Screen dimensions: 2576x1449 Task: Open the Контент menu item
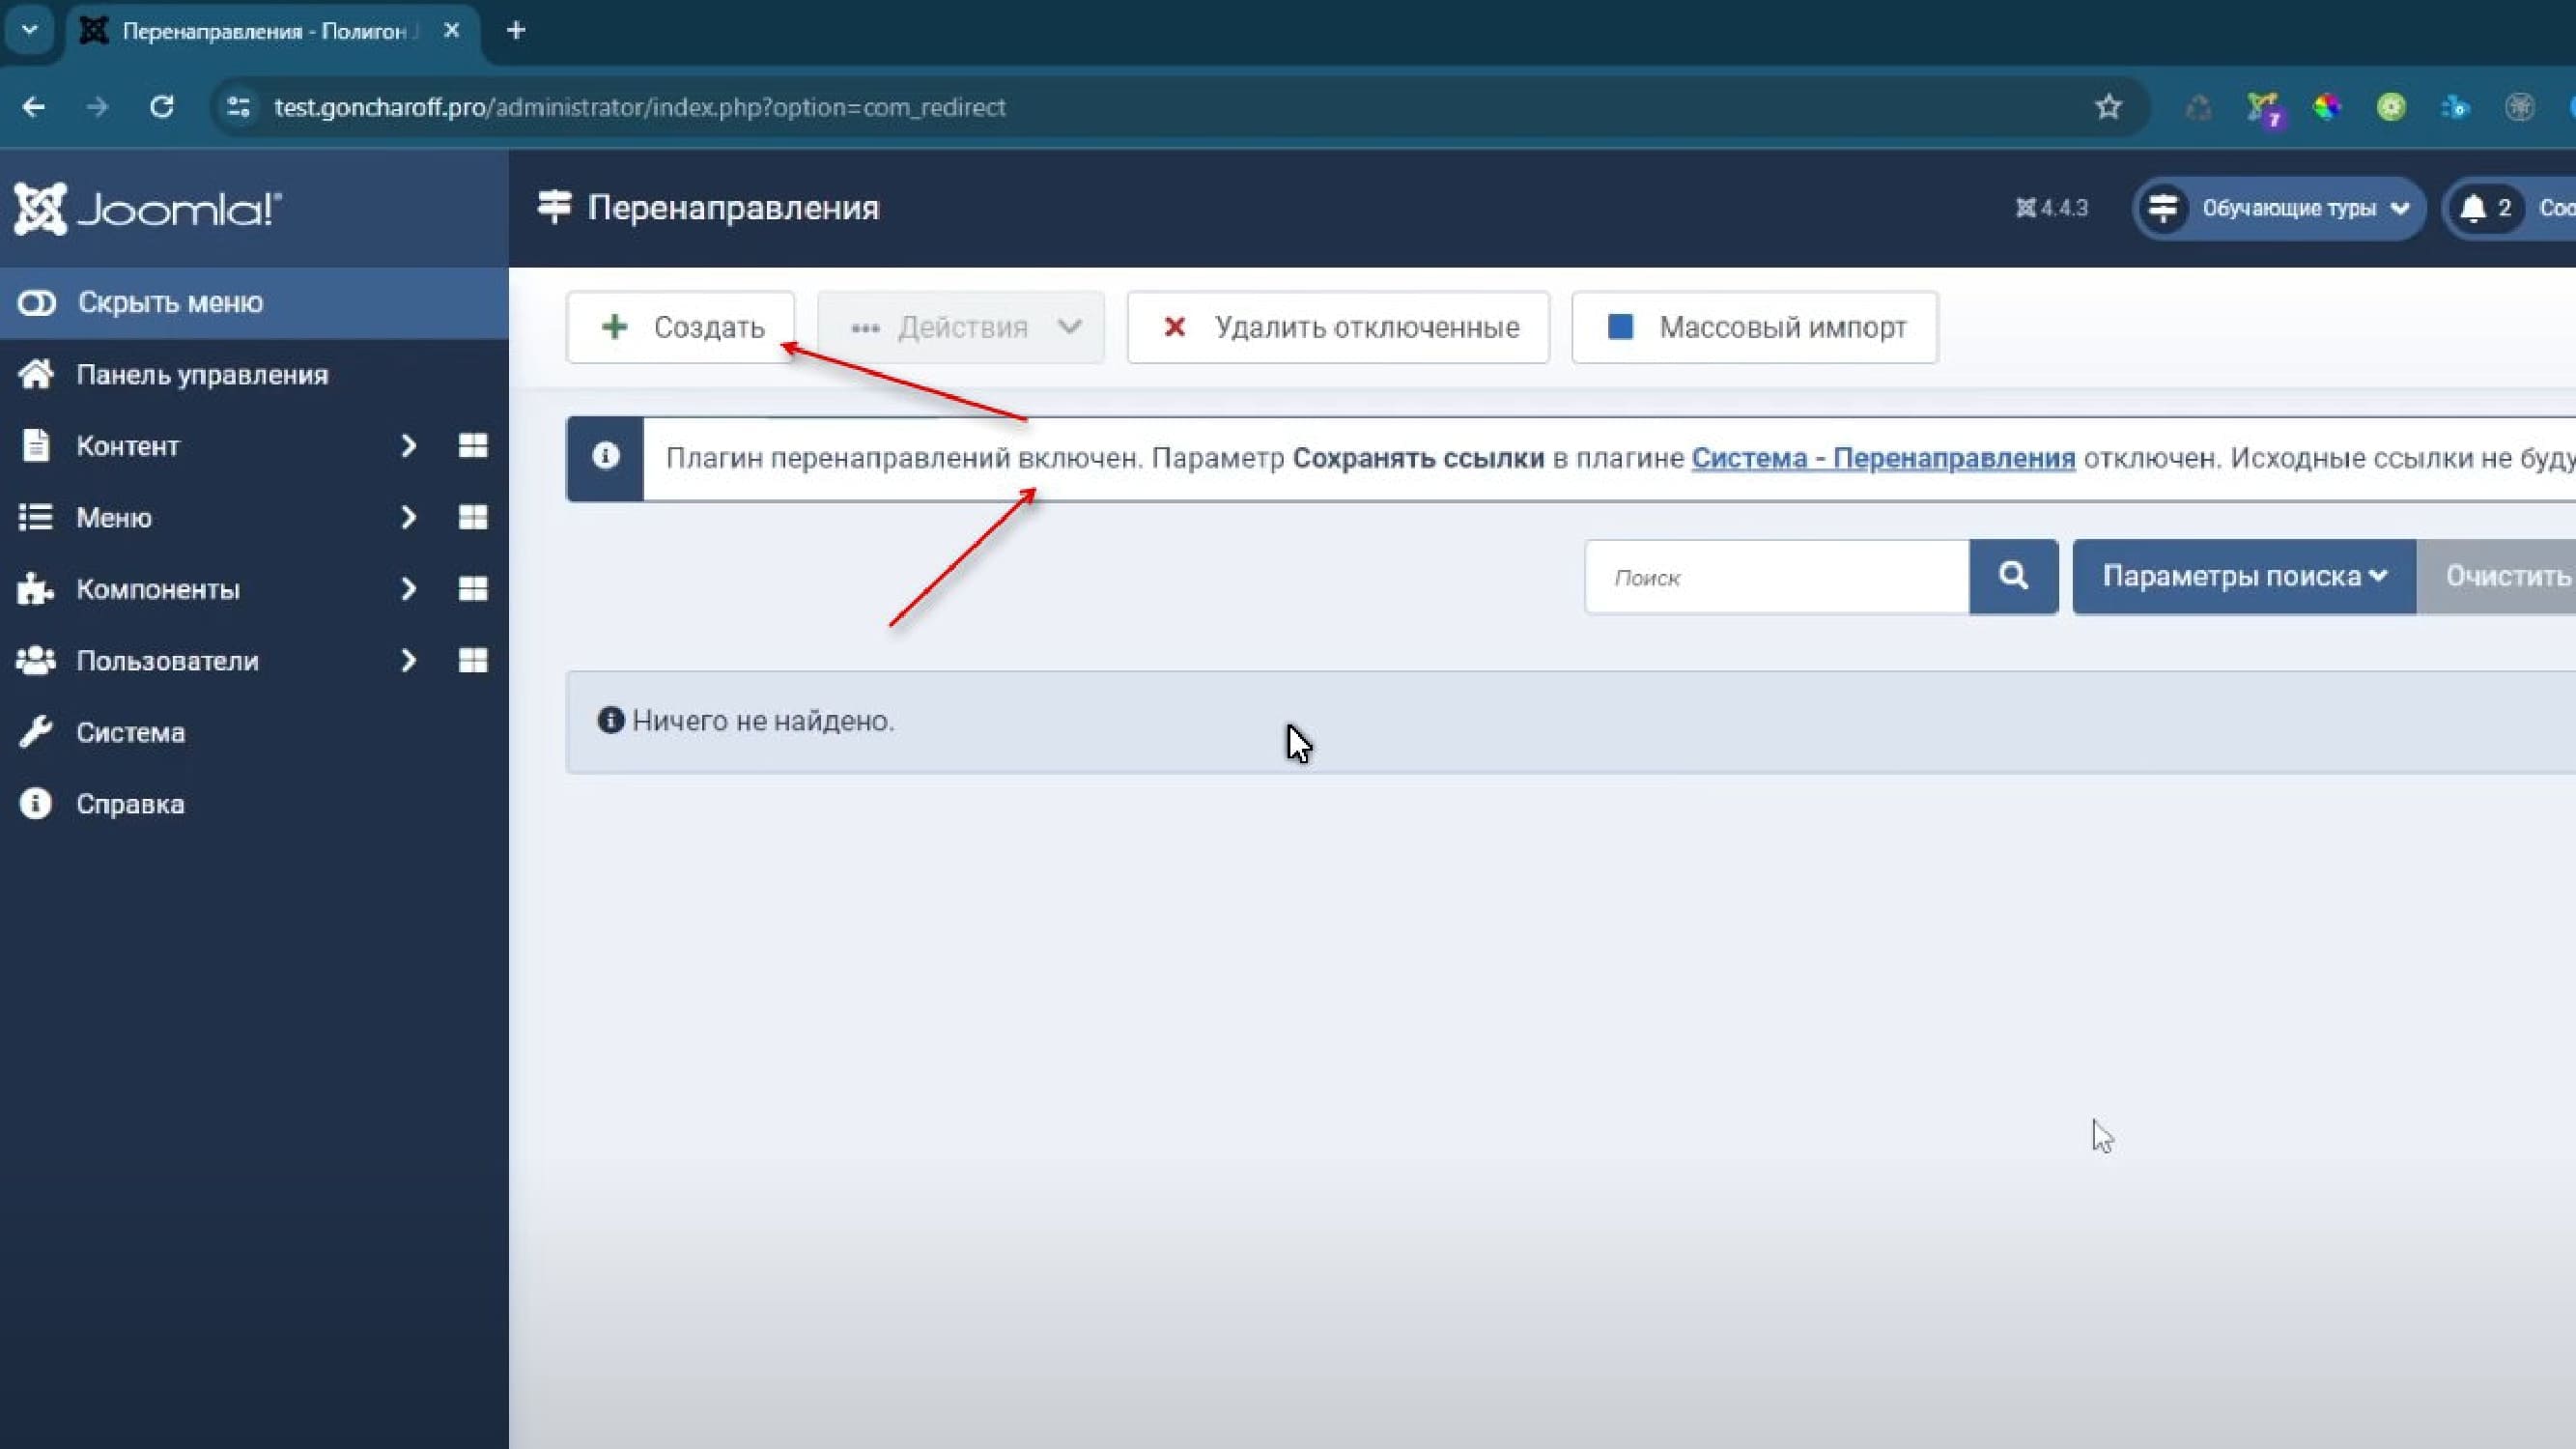pyautogui.click(x=128, y=446)
